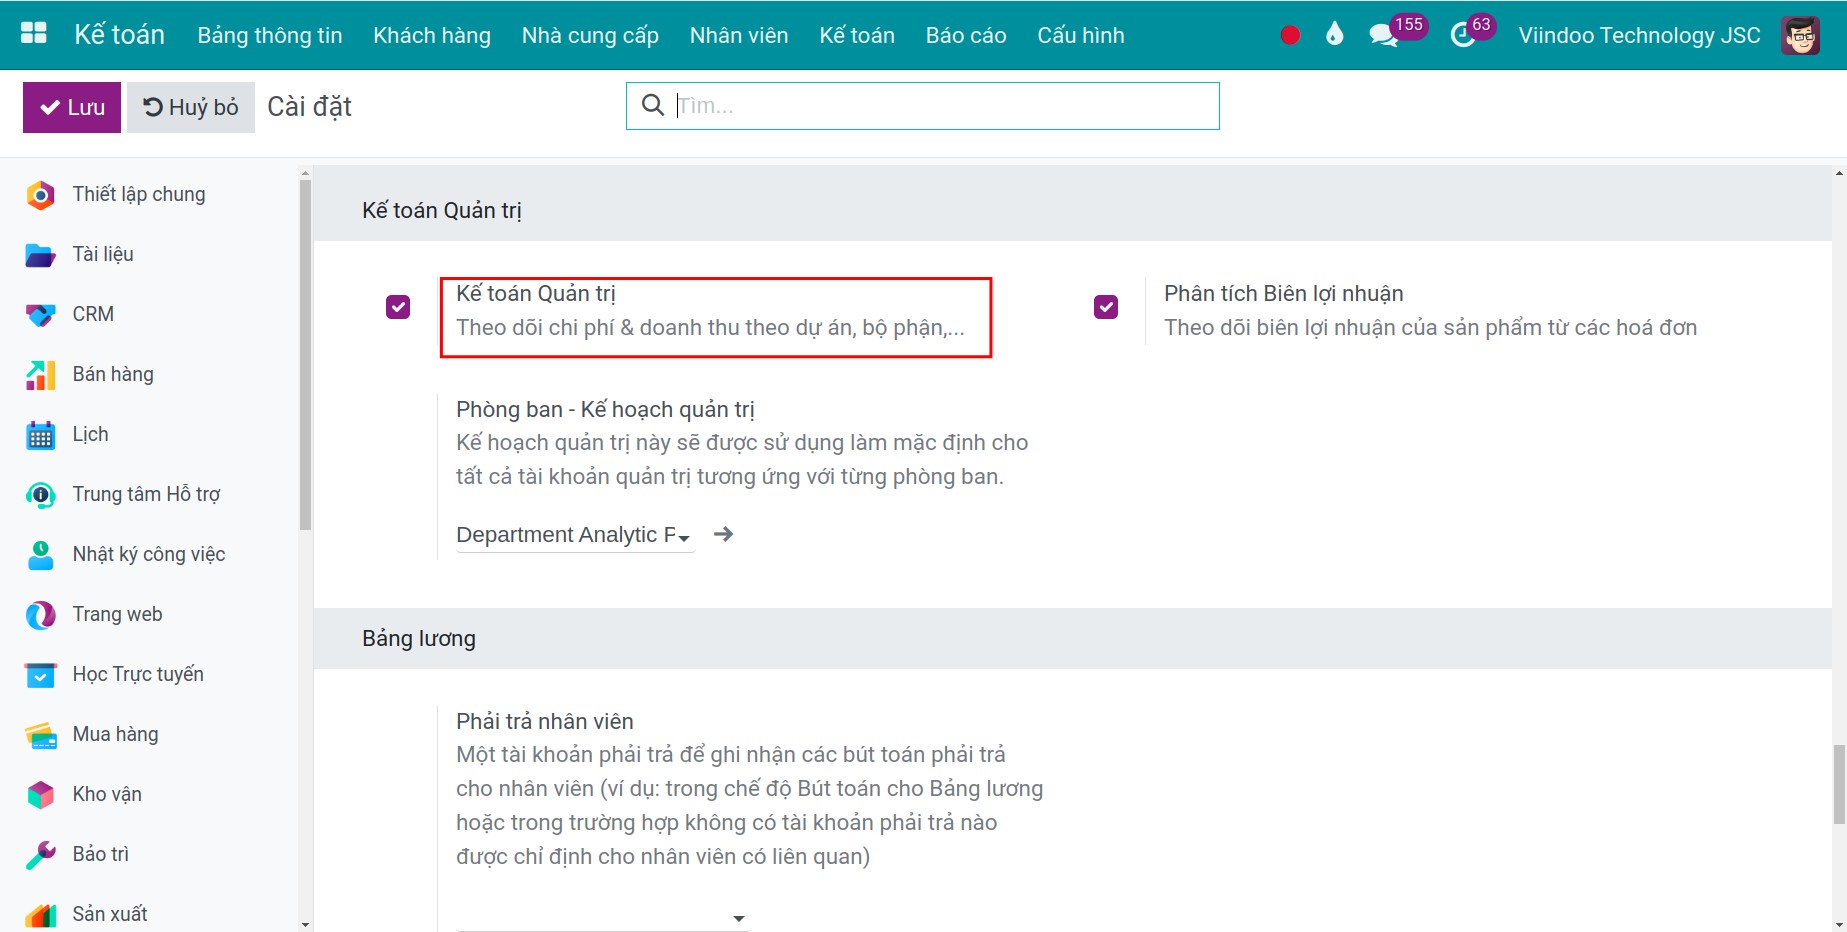This screenshot has height=932, width=1847.
Task: Click the Huỷ bỏ discard button
Action: click(x=190, y=107)
